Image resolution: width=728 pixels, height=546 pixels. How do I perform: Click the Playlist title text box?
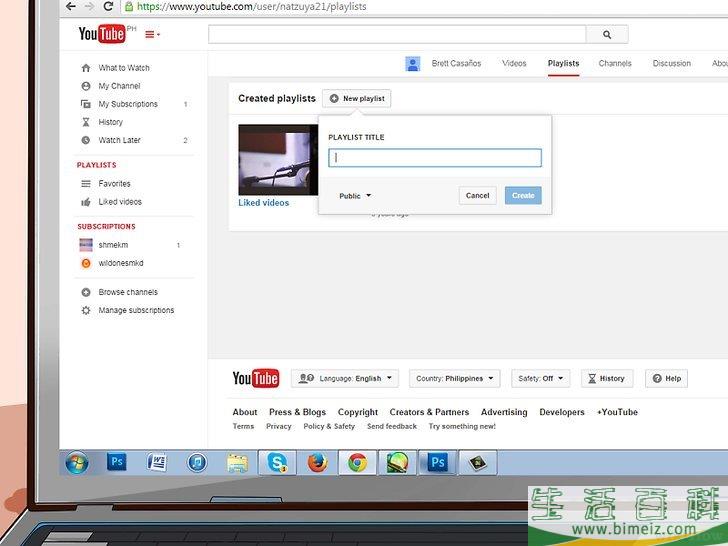point(435,158)
